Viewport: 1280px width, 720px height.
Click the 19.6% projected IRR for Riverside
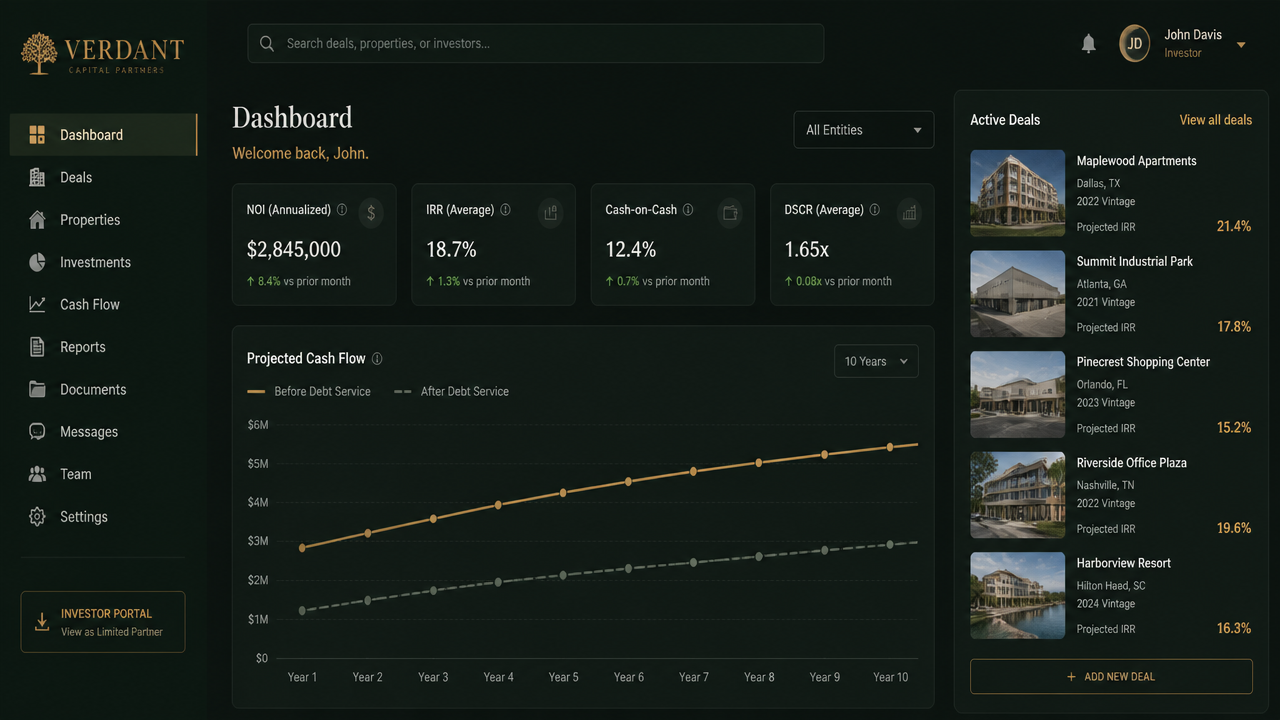pos(1234,528)
